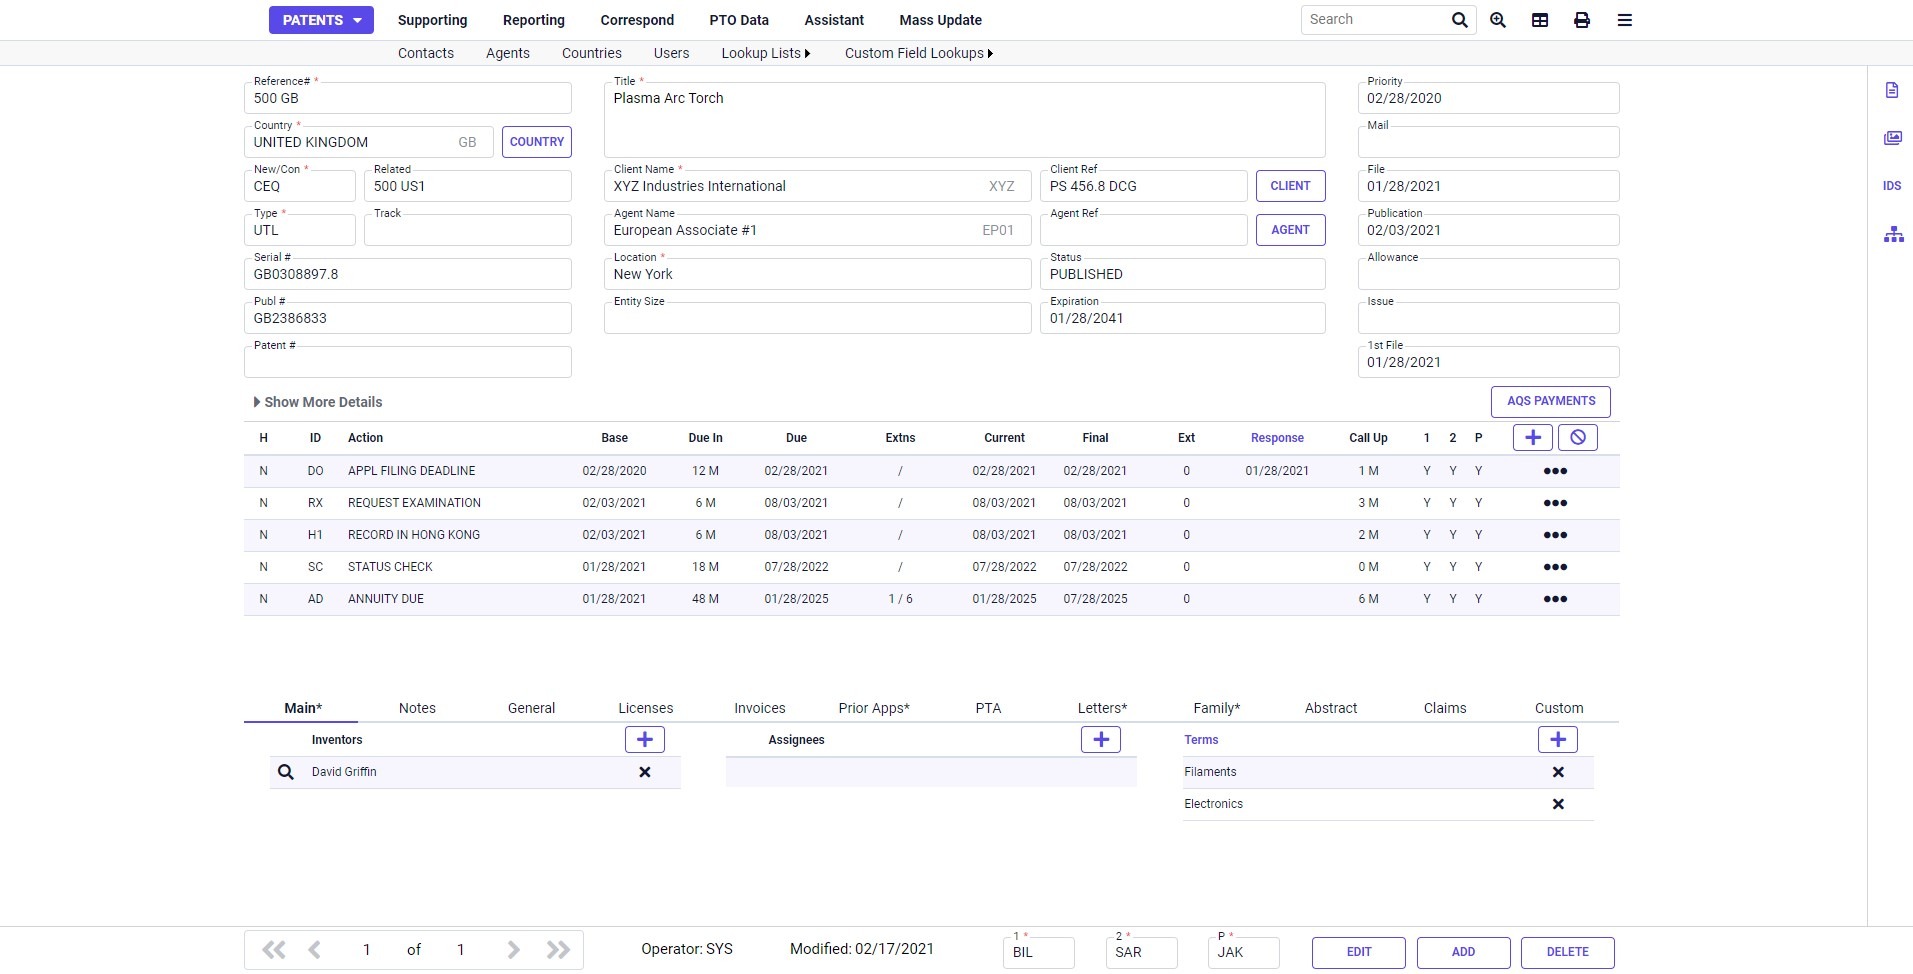This screenshot has width=1913, height=974.
Task: Switch to the General tab
Action: tap(531, 708)
